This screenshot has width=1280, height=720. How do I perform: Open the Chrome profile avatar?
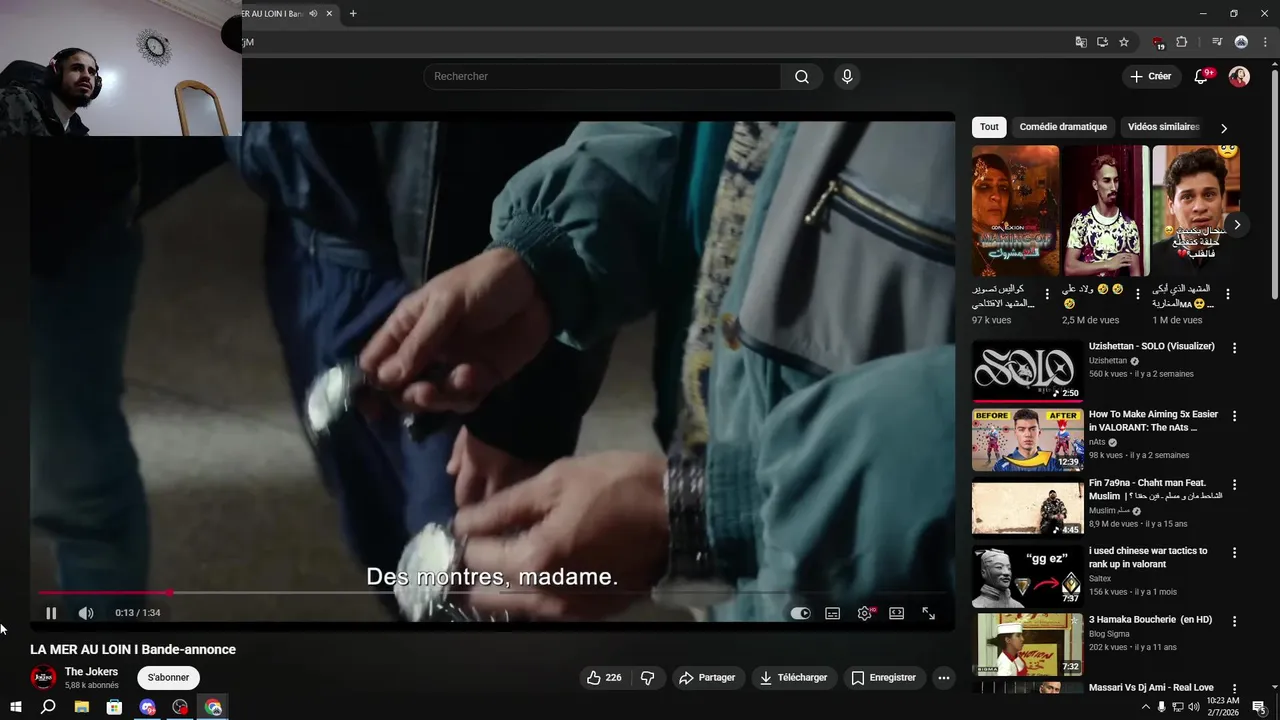pos(1241,42)
